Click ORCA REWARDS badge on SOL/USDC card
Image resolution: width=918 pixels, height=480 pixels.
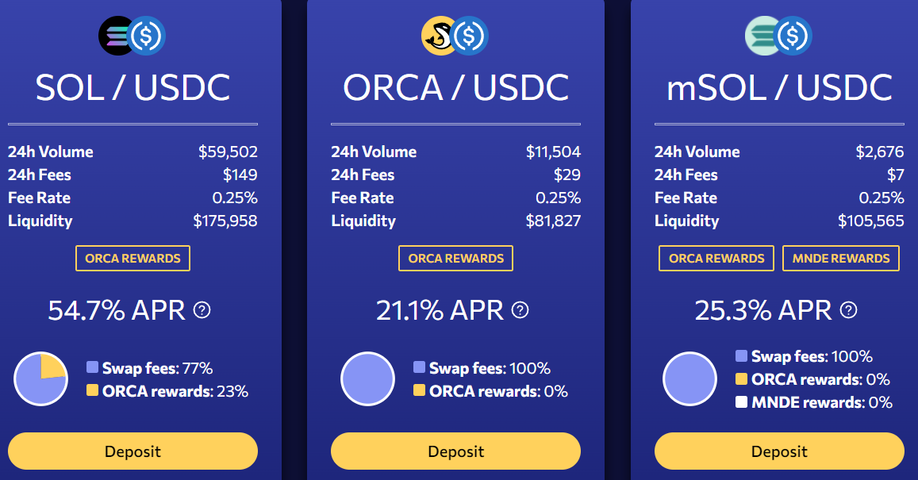coord(133,258)
